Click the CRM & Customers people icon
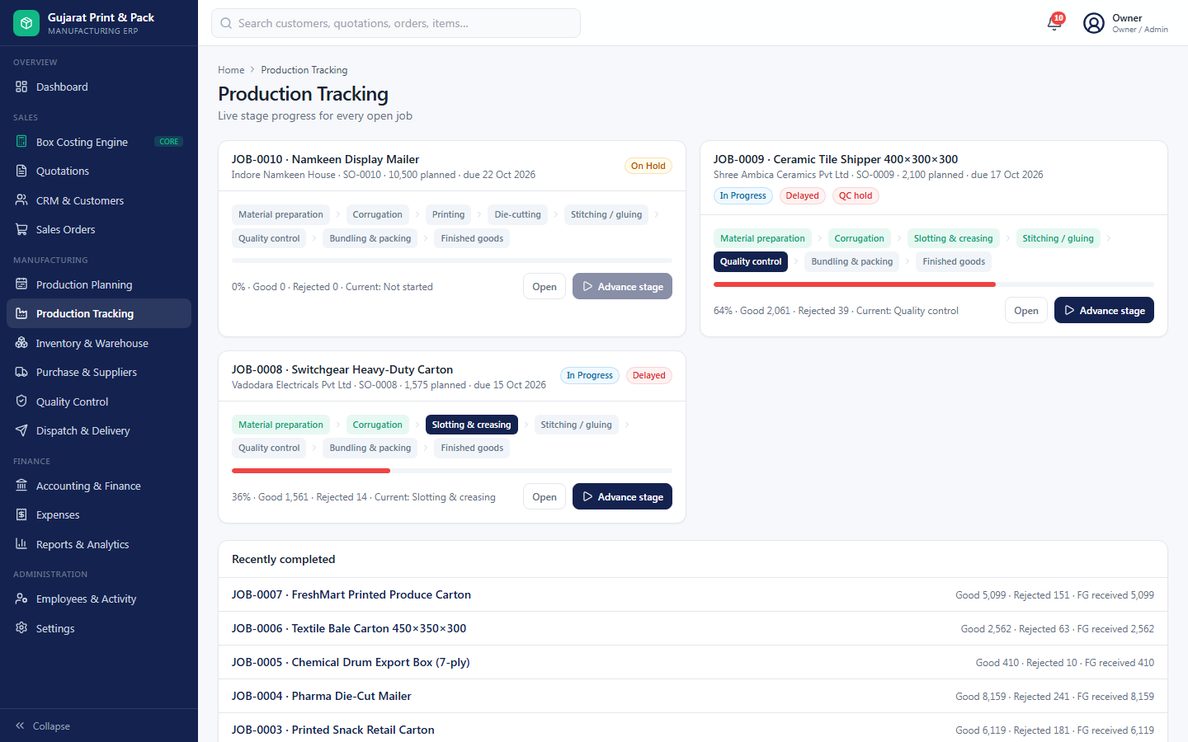 pyautogui.click(x=21, y=200)
